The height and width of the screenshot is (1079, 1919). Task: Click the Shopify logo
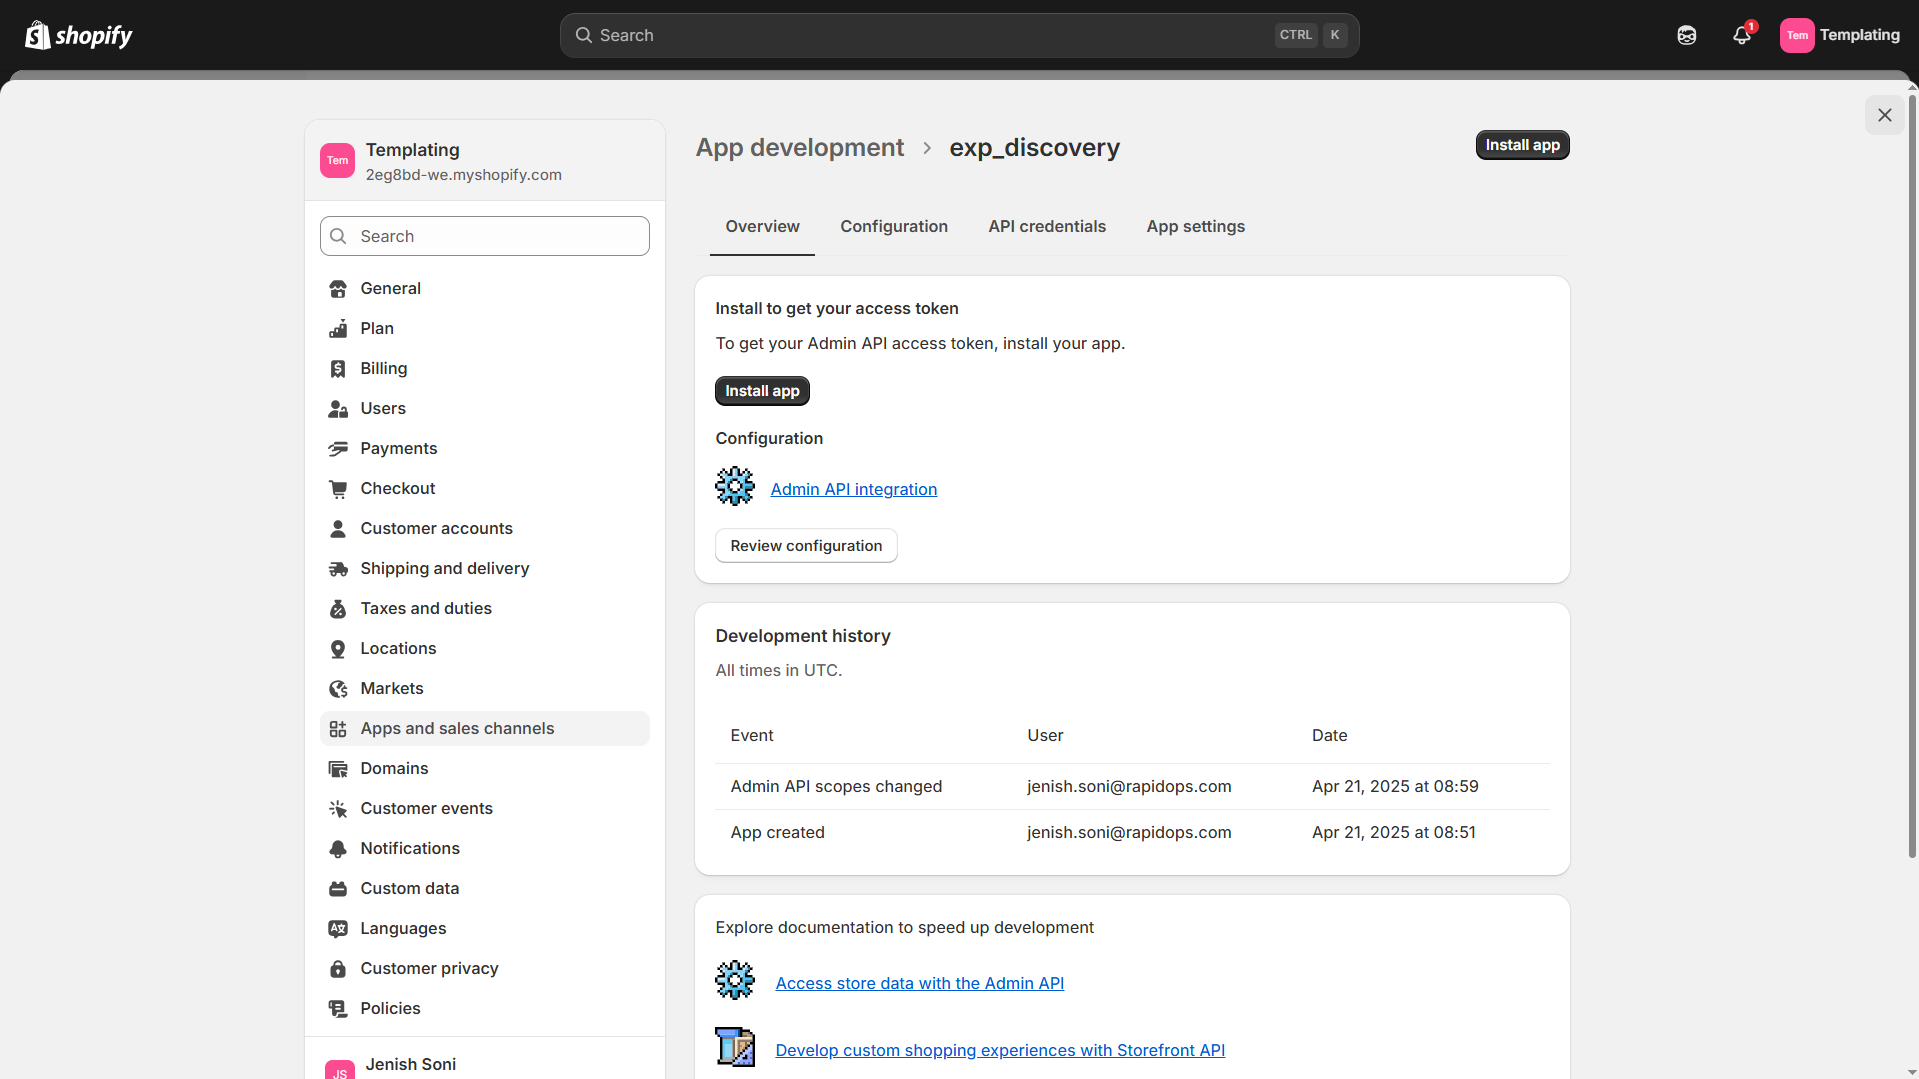(x=79, y=35)
